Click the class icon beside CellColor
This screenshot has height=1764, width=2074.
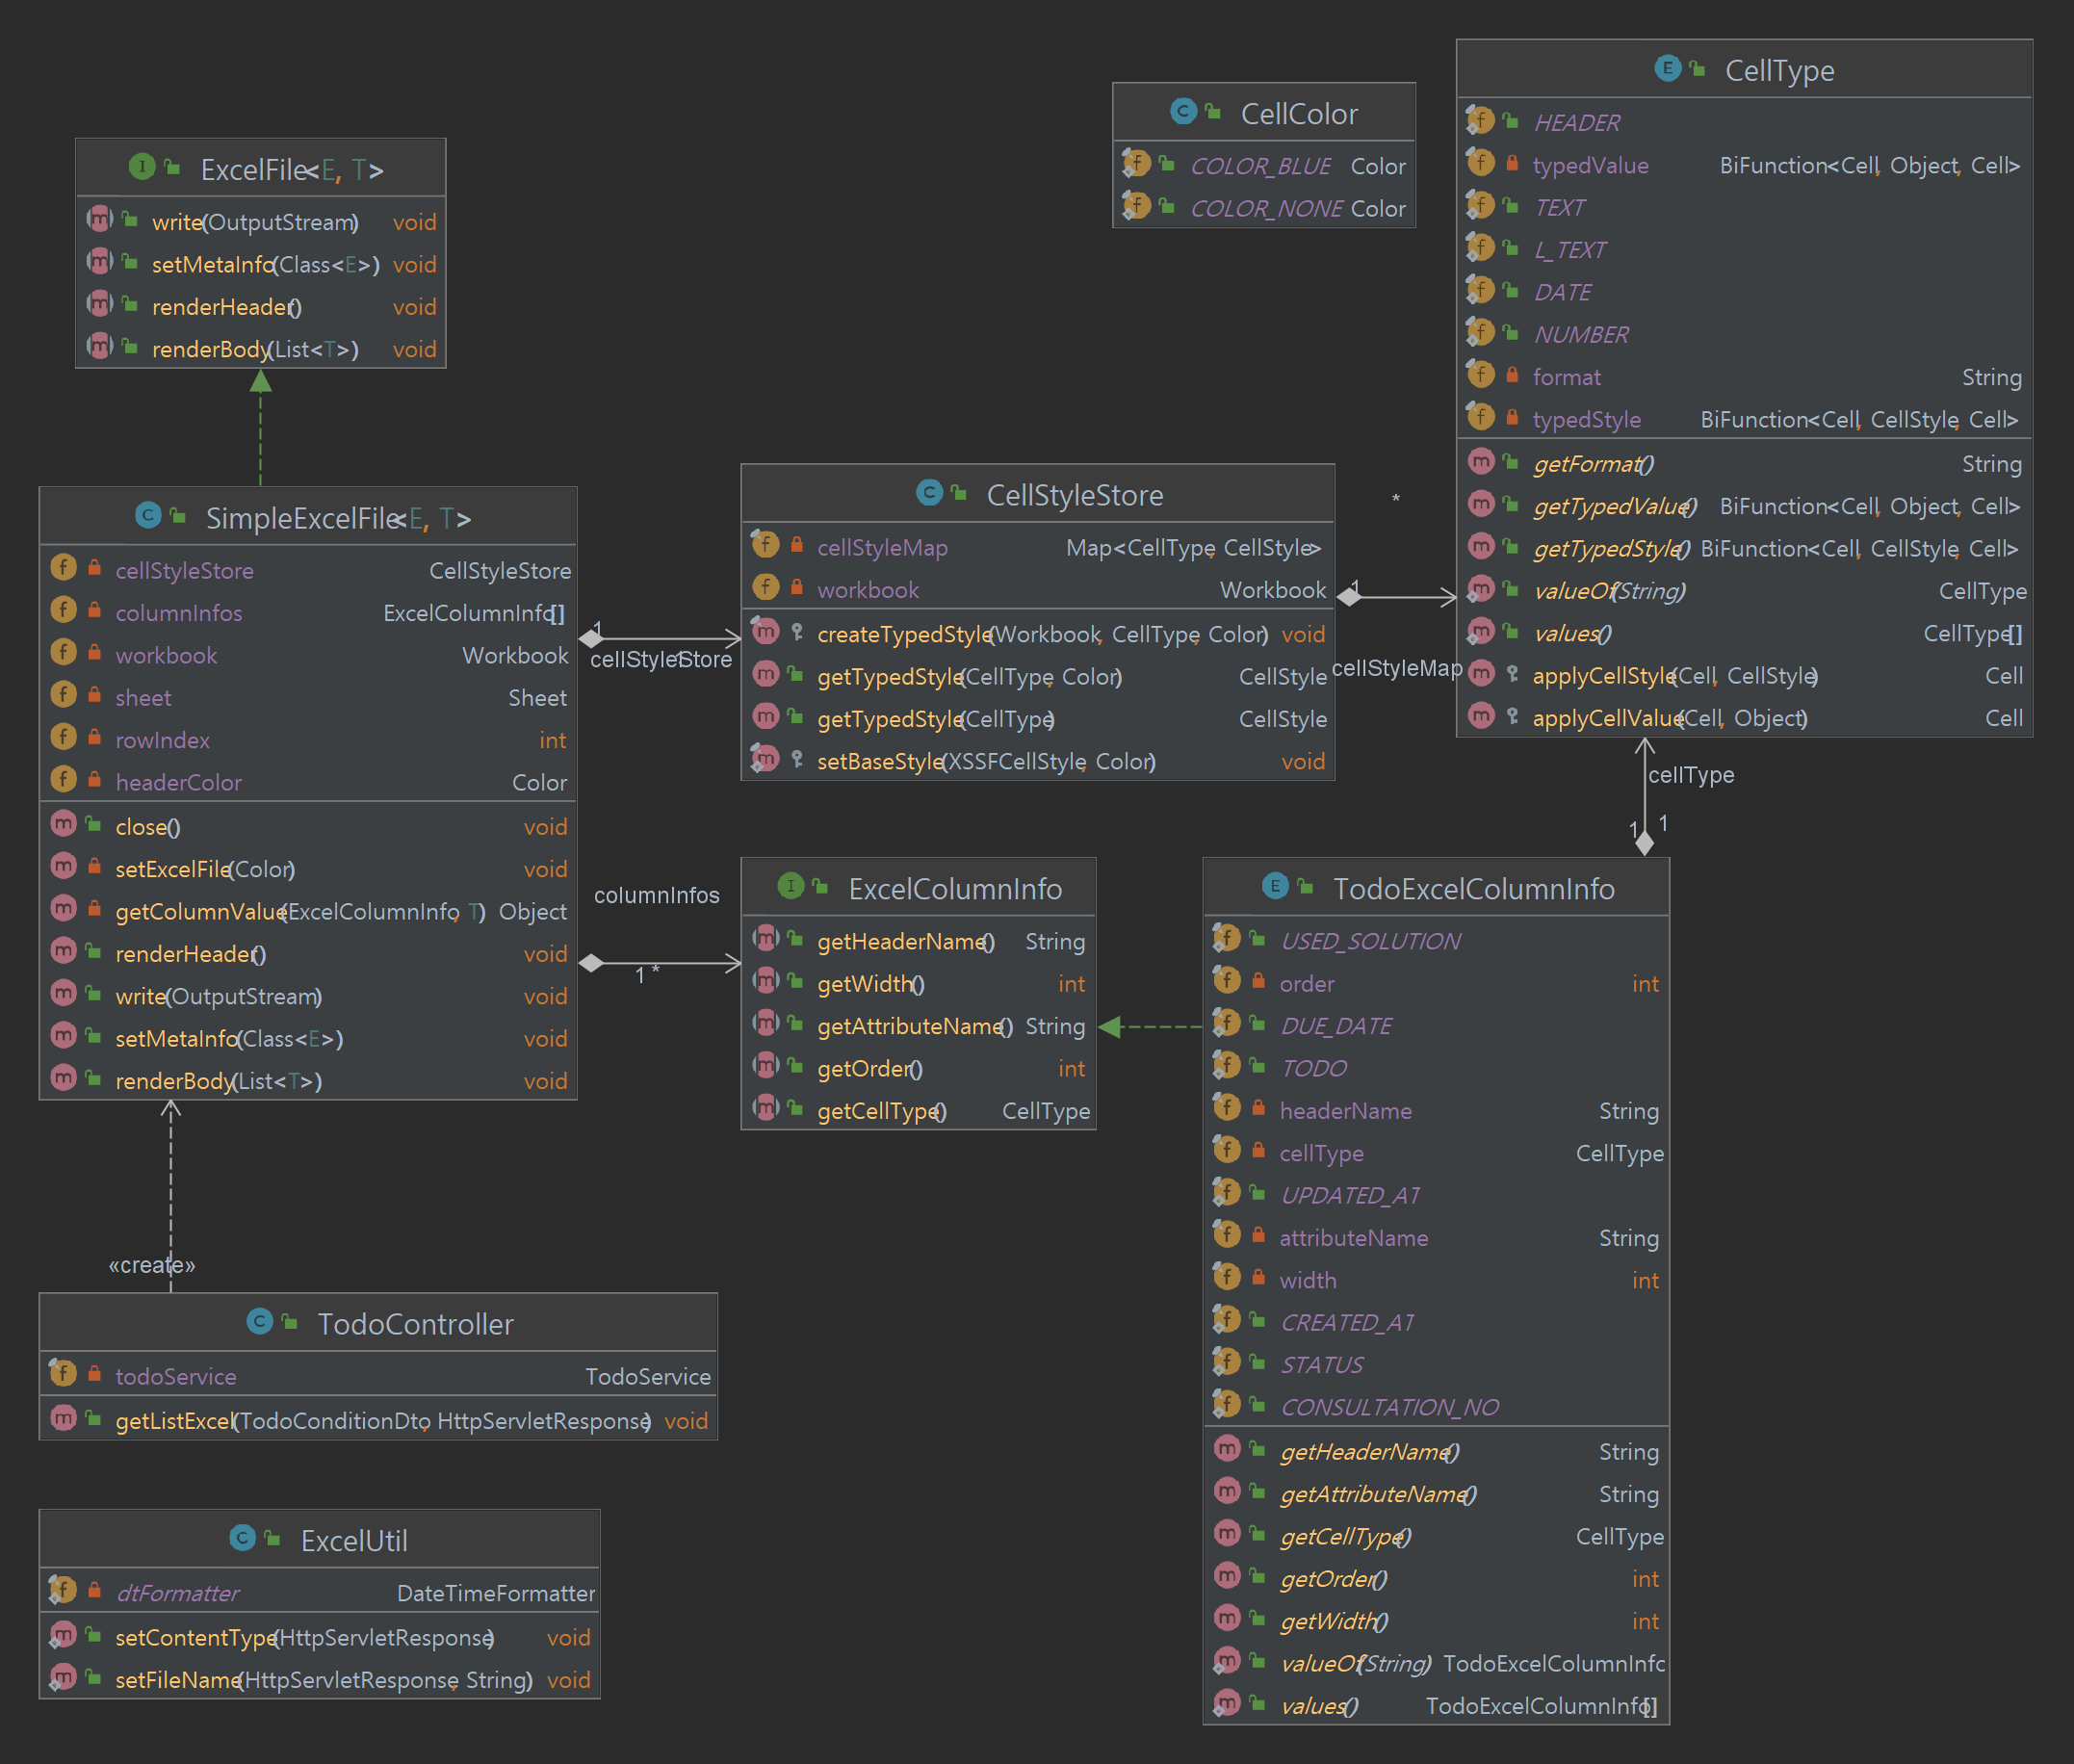[x=1183, y=111]
